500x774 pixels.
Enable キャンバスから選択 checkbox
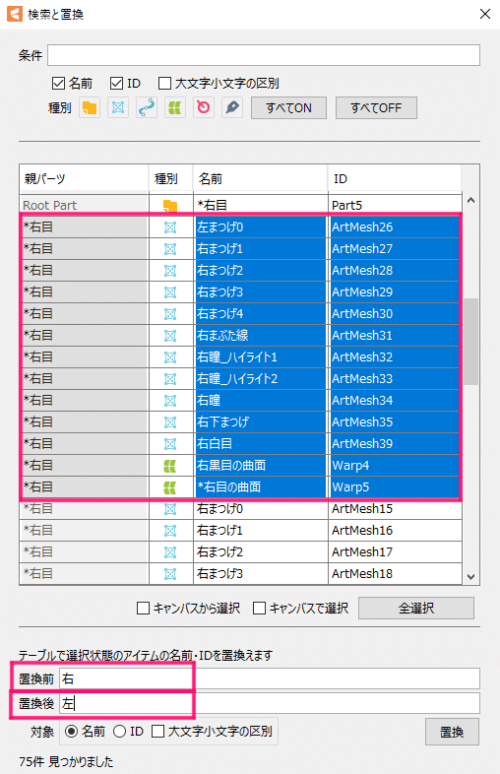coord(143,608)
